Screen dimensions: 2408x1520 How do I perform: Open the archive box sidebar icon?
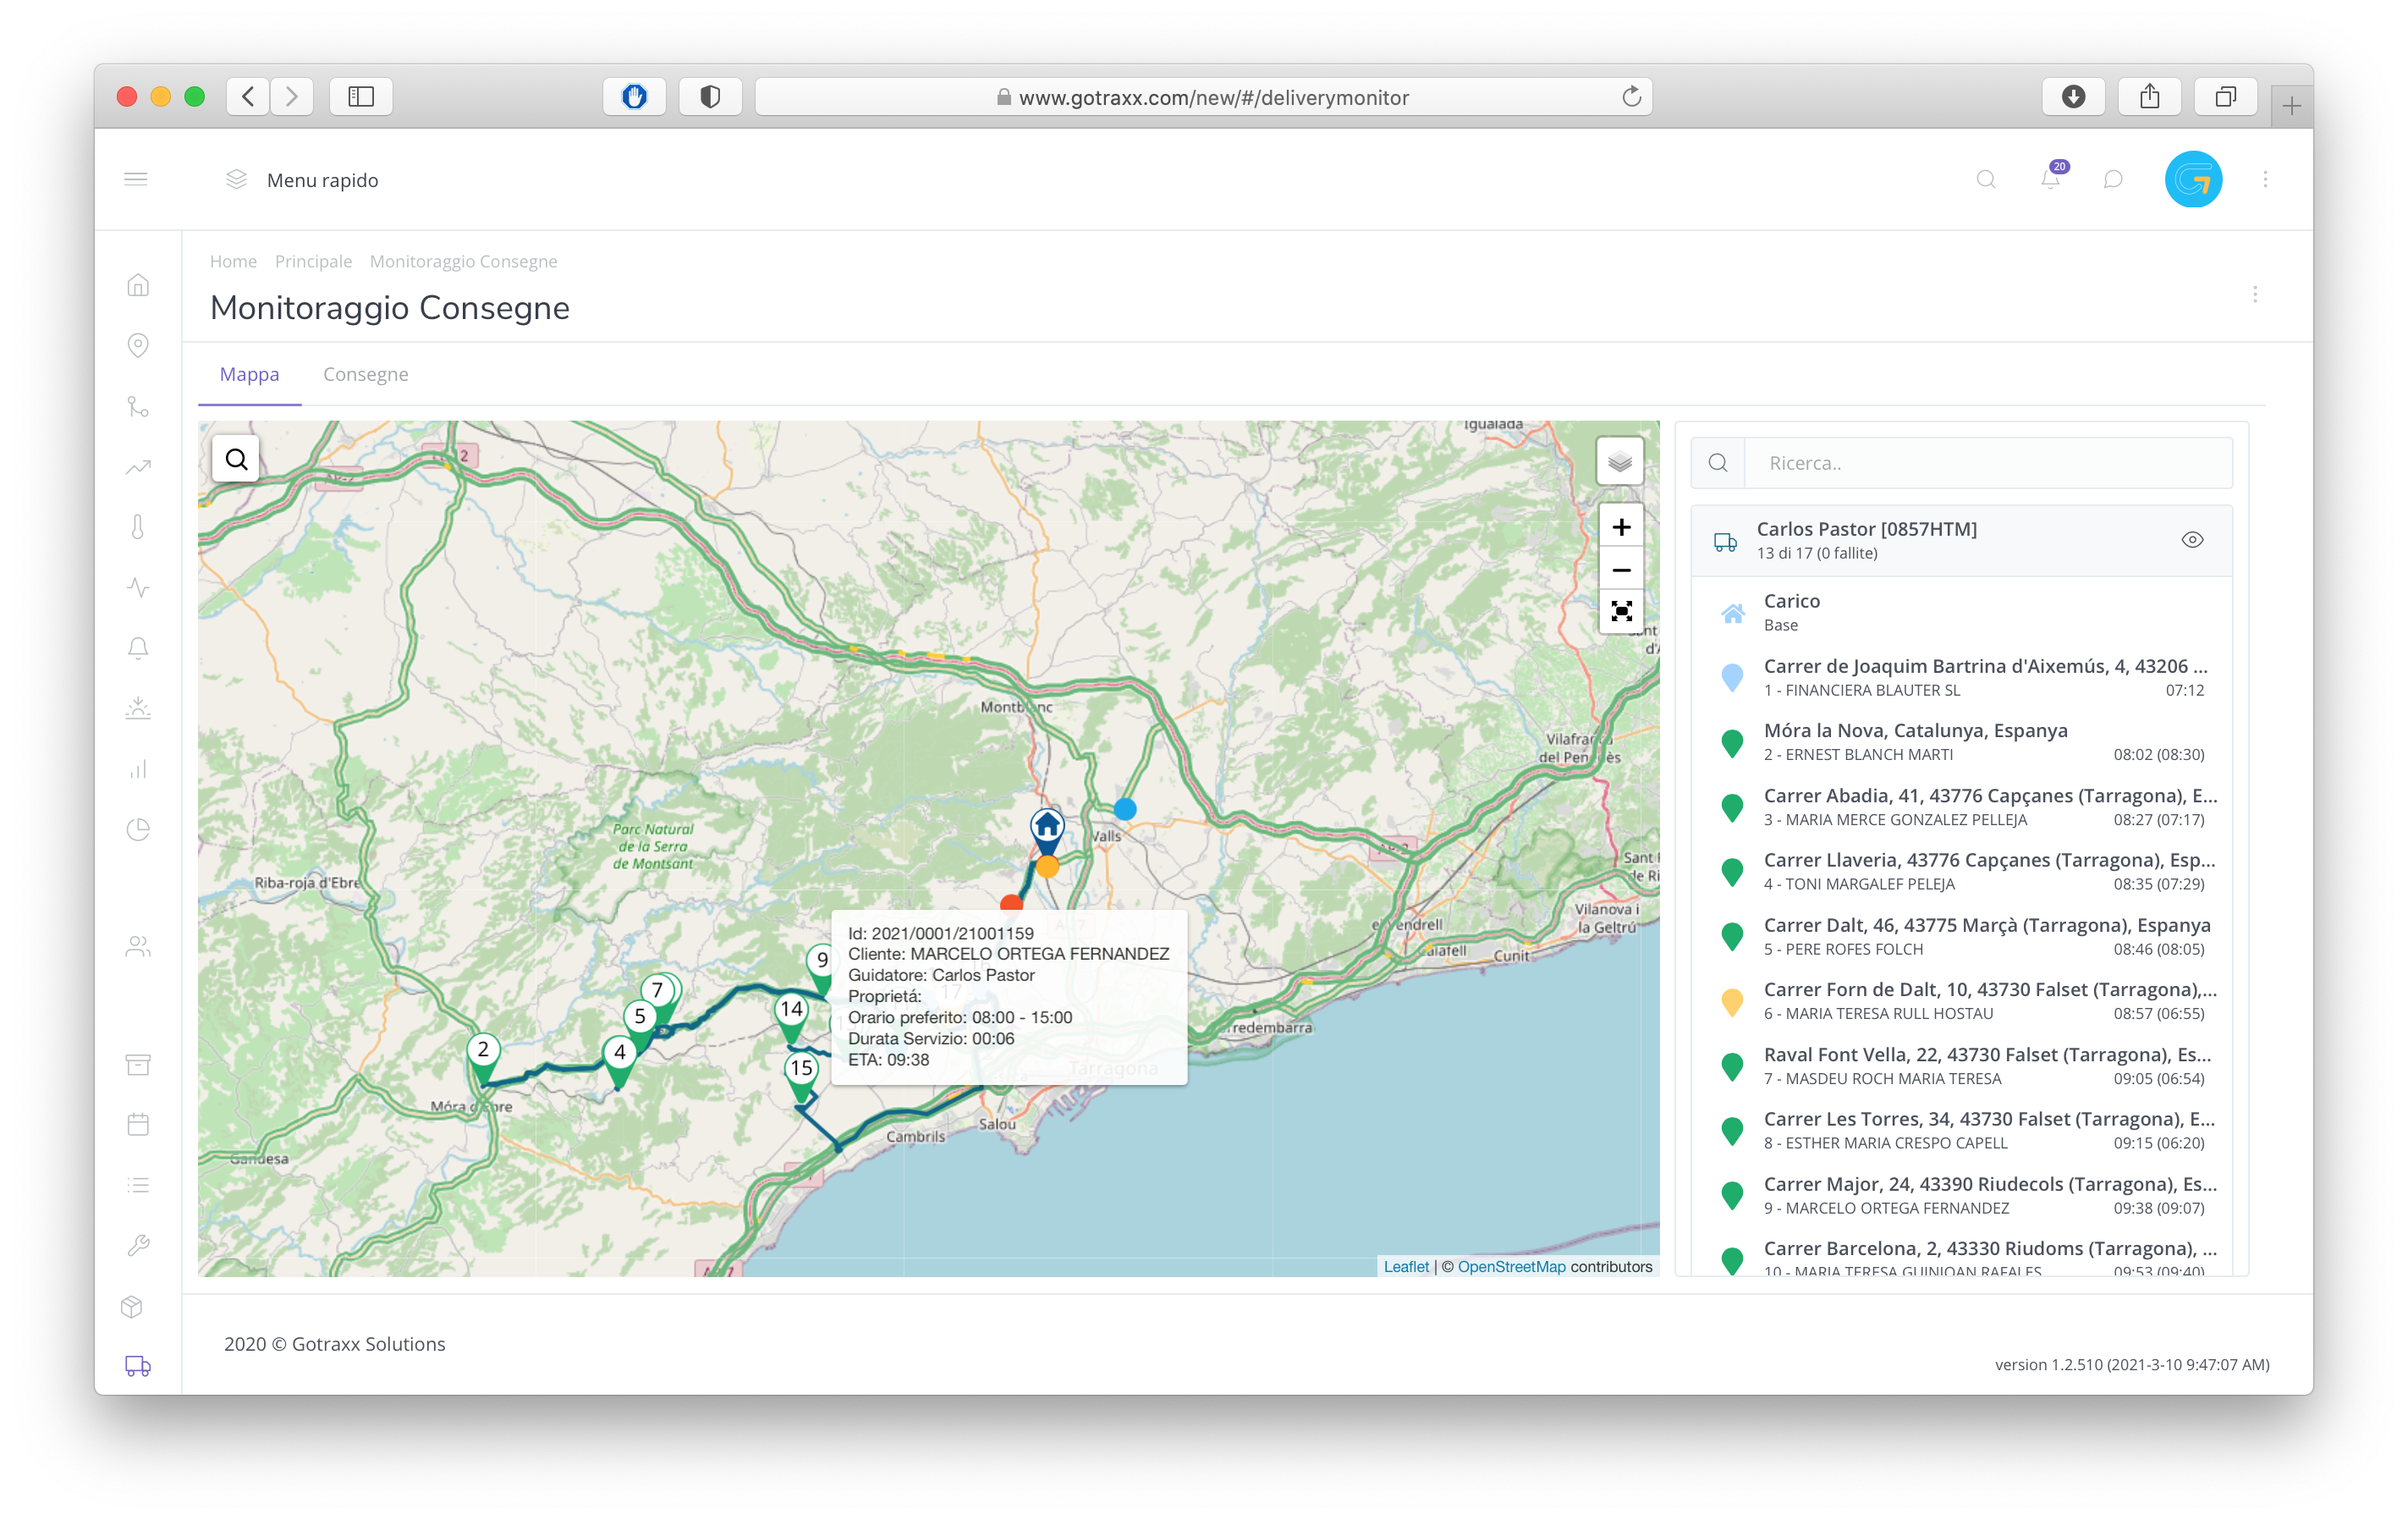(x=138, y=1064)
